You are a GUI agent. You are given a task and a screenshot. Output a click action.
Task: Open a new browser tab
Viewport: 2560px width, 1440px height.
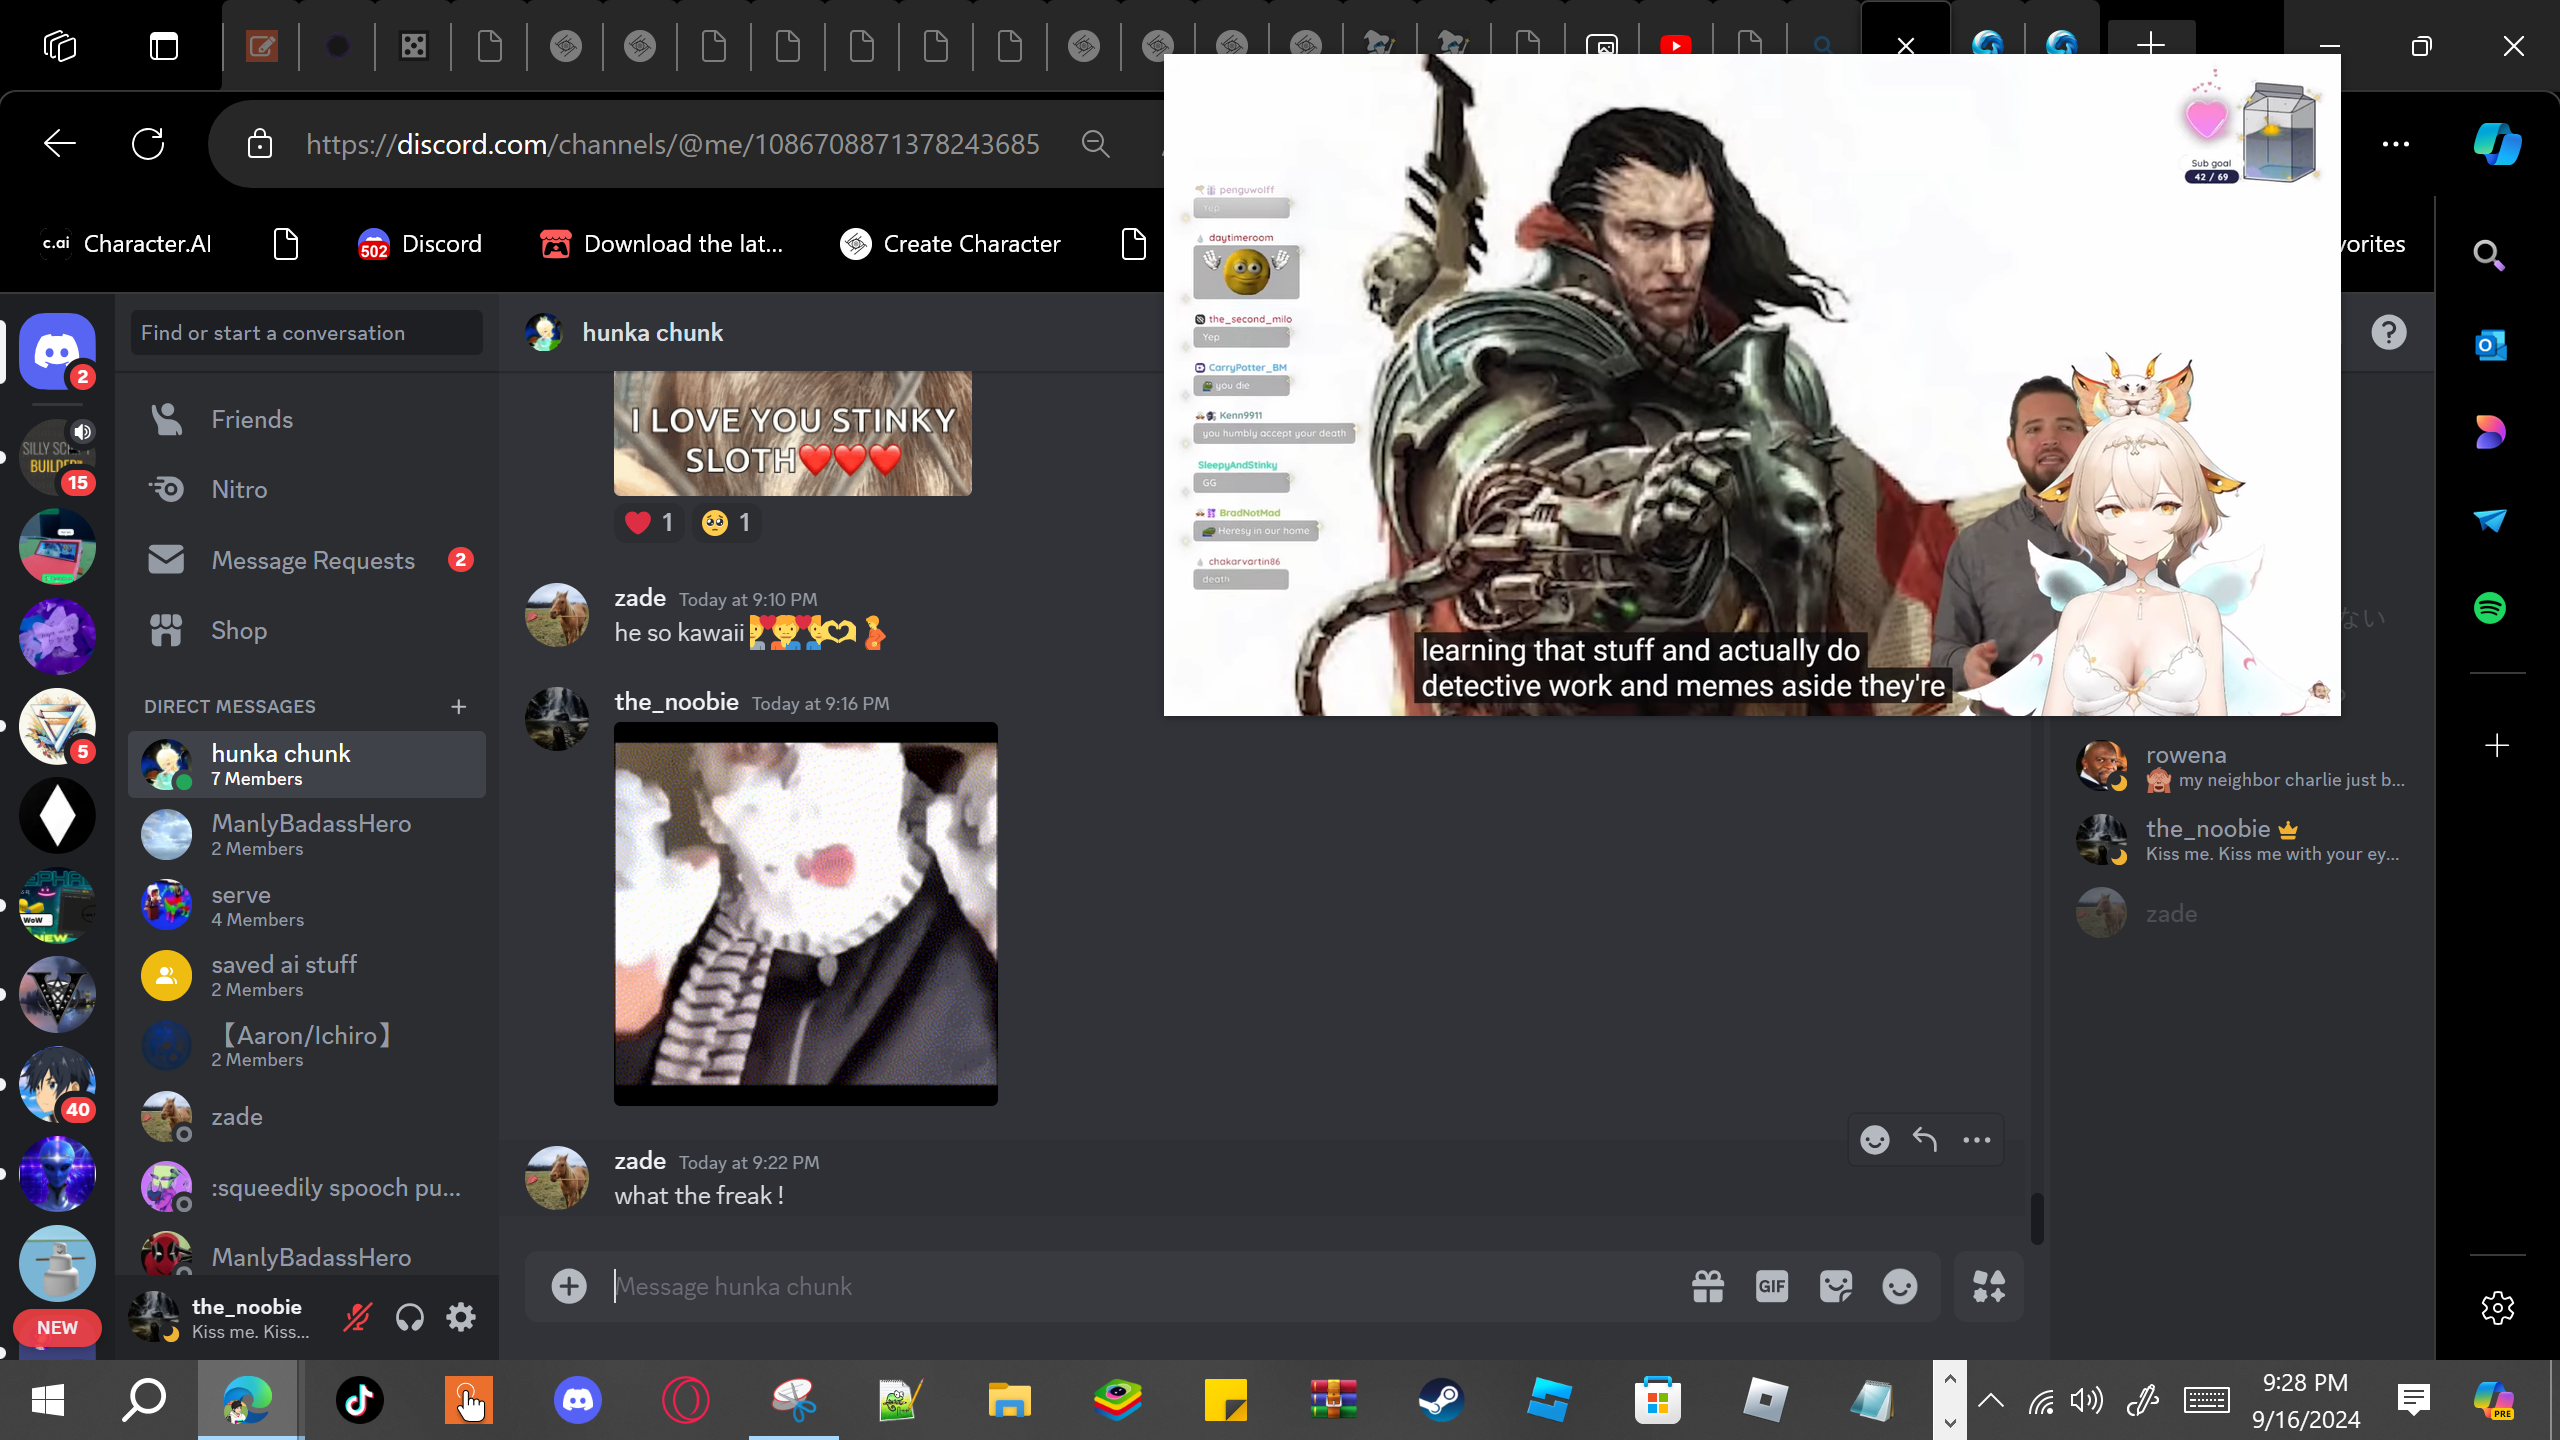click(2151, 44)
